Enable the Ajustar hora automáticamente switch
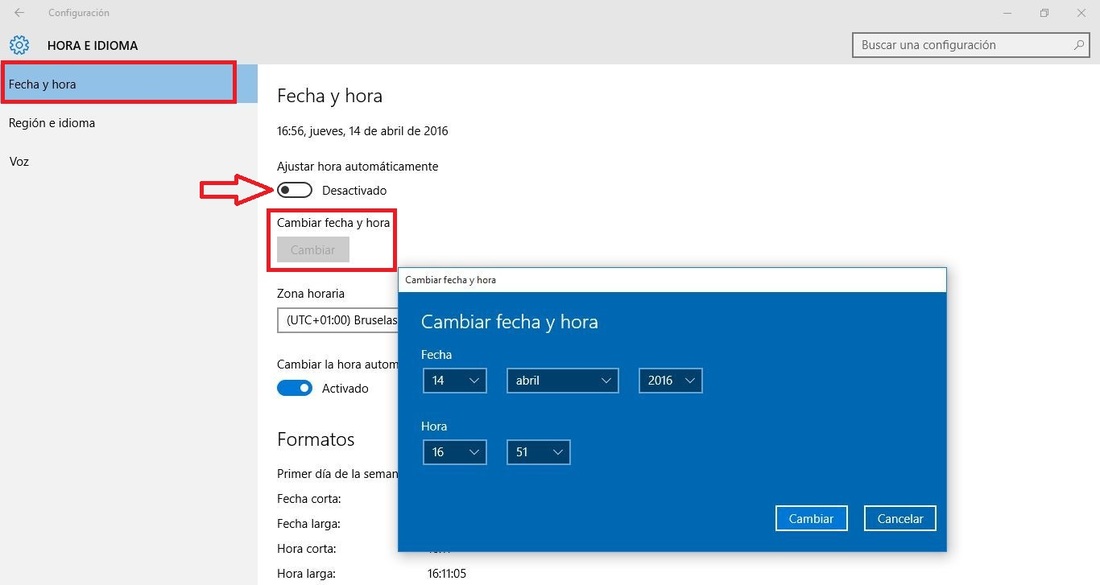The image size is (1100, 585). tap(295, 190)
